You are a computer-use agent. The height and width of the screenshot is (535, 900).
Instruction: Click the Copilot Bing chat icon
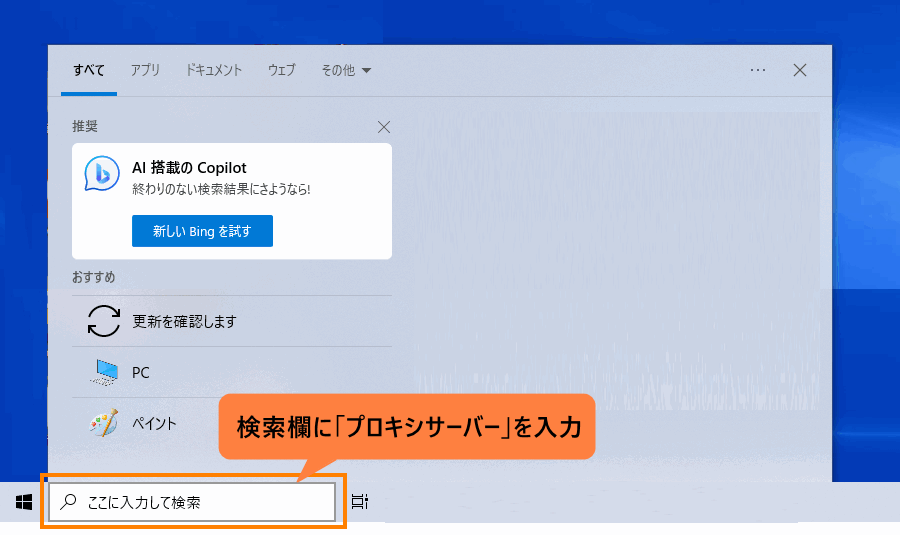[x=102, y=173]
